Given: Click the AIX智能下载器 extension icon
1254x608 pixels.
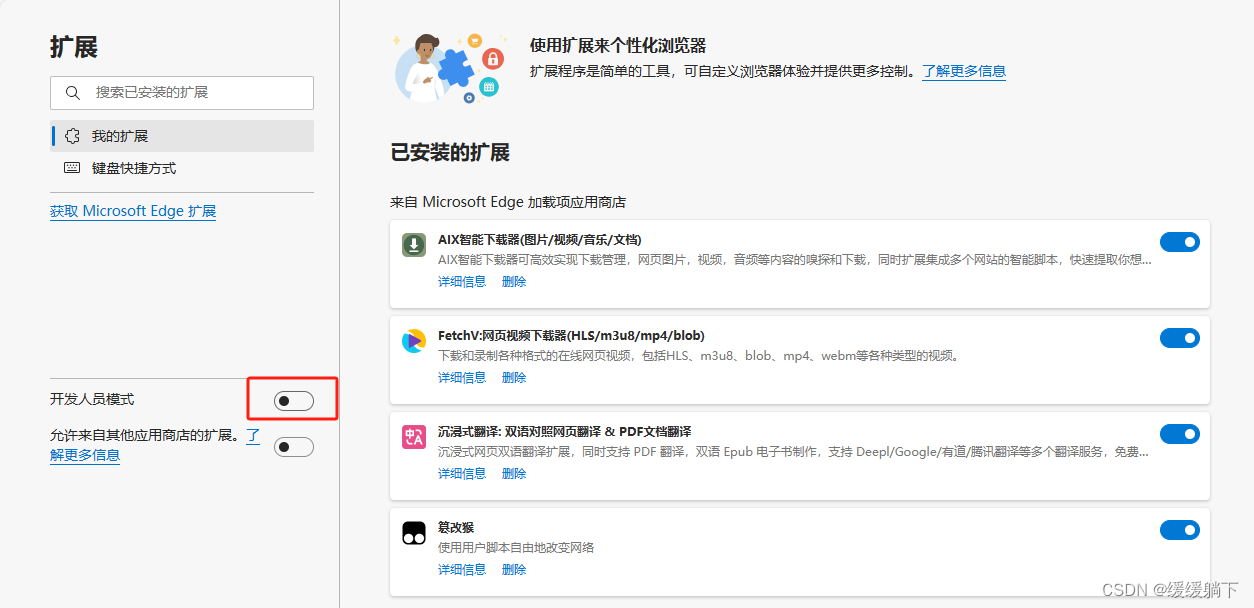Looking at the screenshot, I should click(414, 245).
